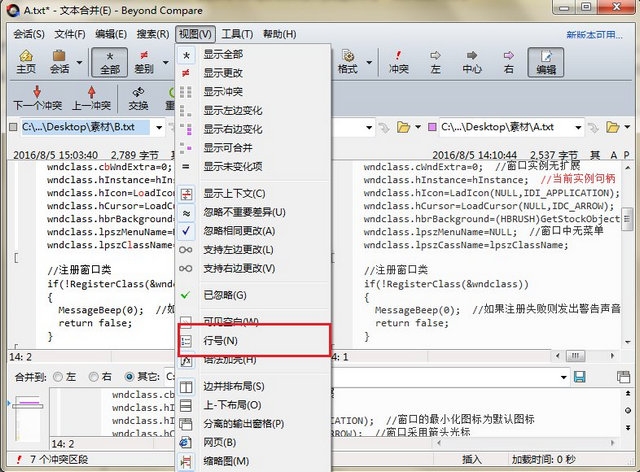Toggle the 全部 show-all toolbar button
Image resolution: width=640 pixels, height=472 pixels.
(x=109, y=62)
